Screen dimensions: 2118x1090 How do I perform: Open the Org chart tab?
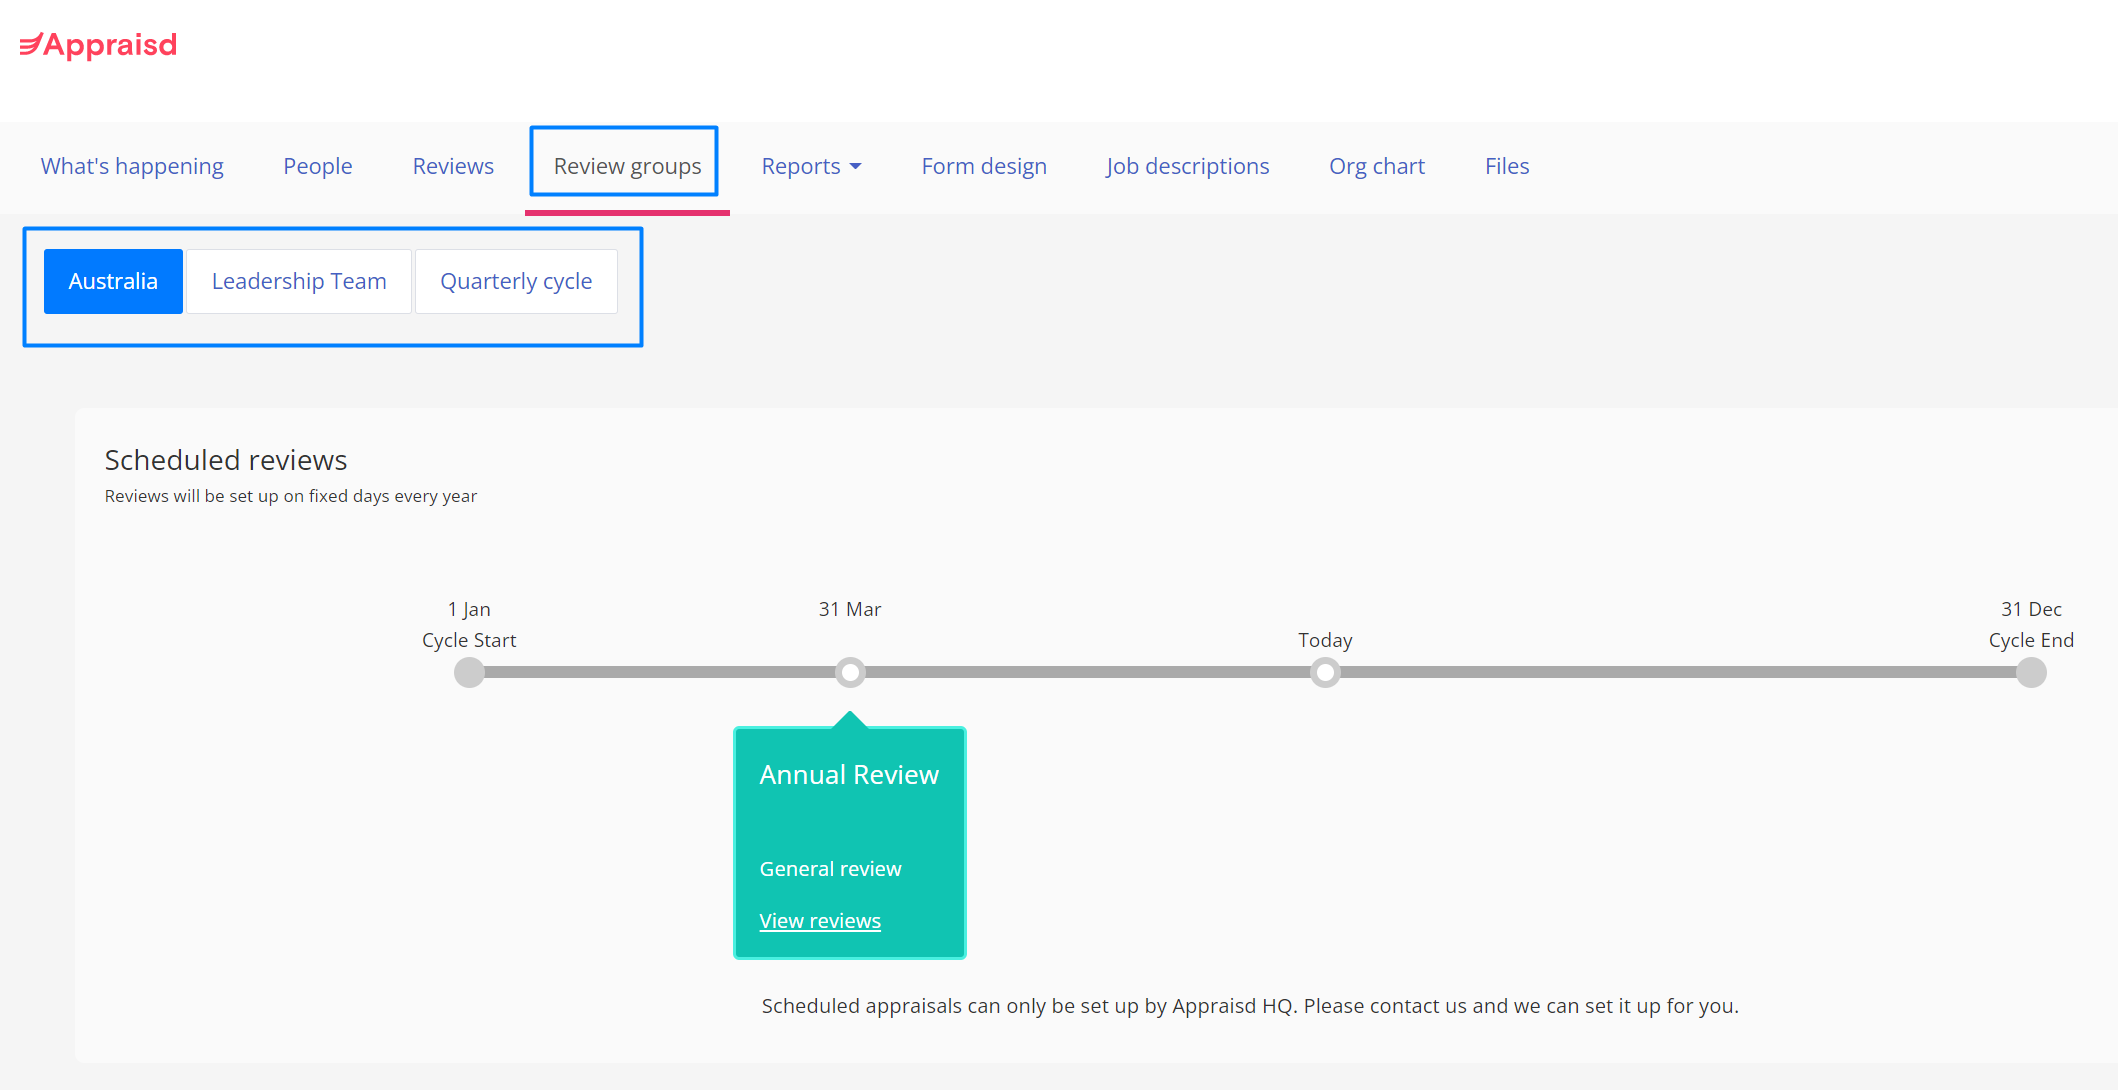coord(1377,166)
